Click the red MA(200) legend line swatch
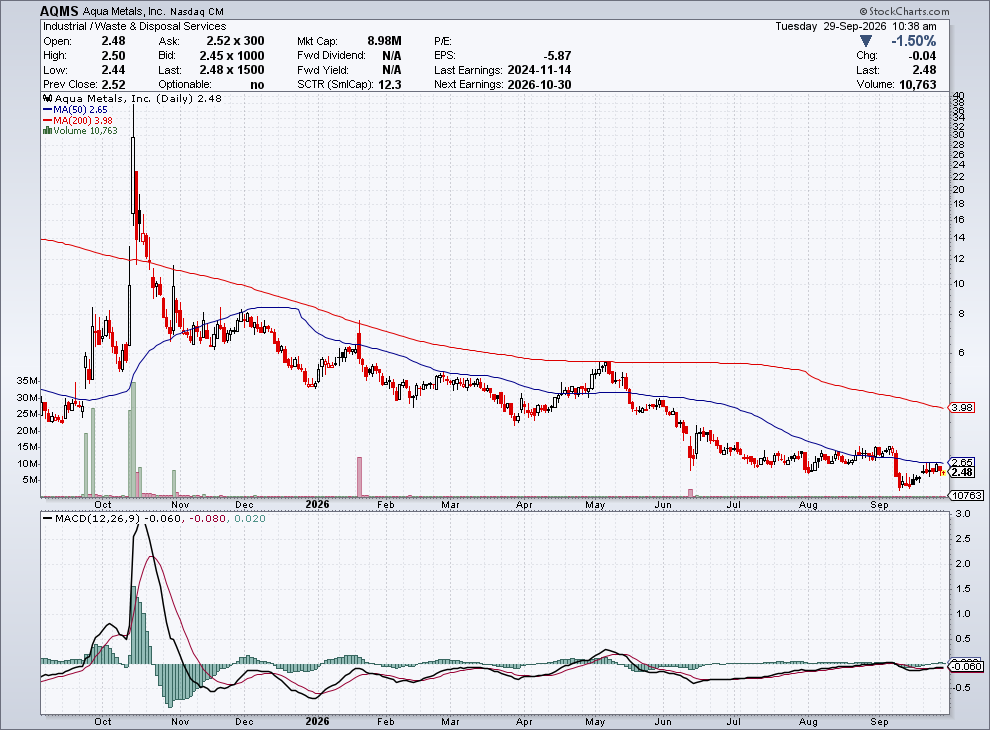 48,120
